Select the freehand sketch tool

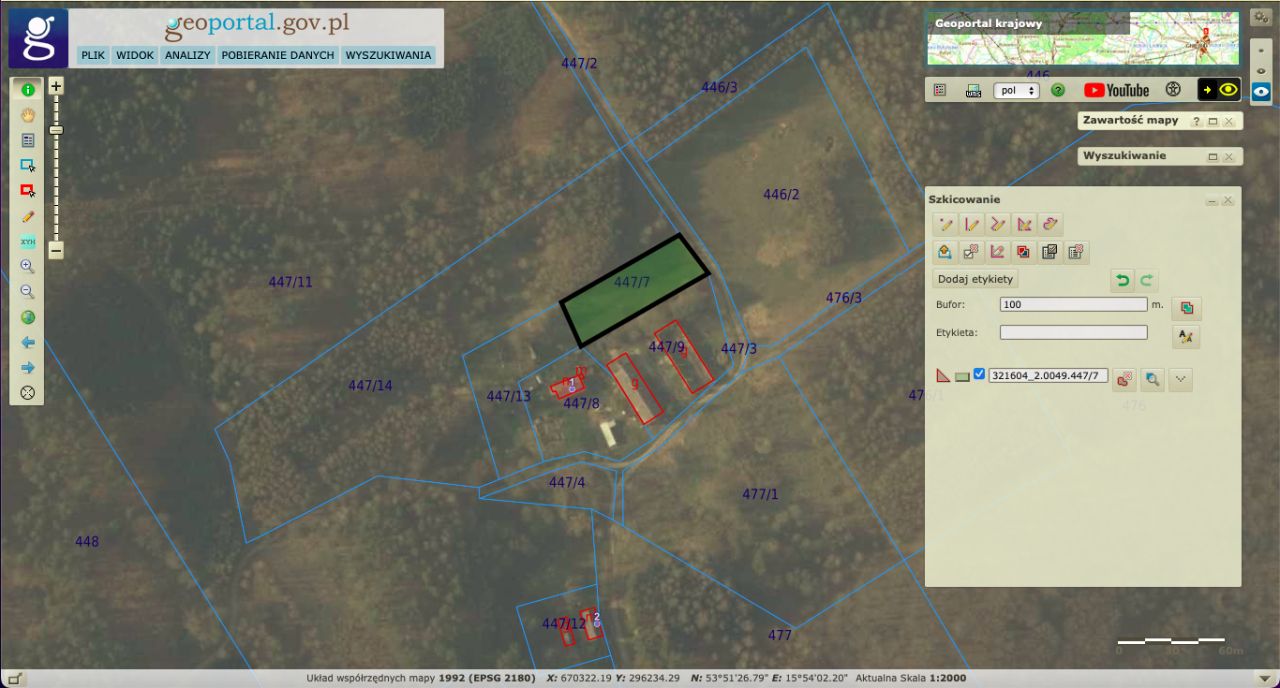coord(1049,224)
